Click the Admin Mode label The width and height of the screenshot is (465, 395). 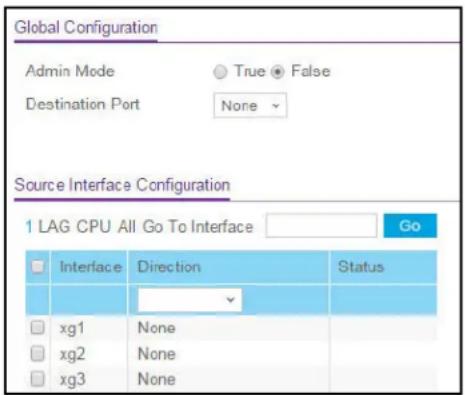70,71
